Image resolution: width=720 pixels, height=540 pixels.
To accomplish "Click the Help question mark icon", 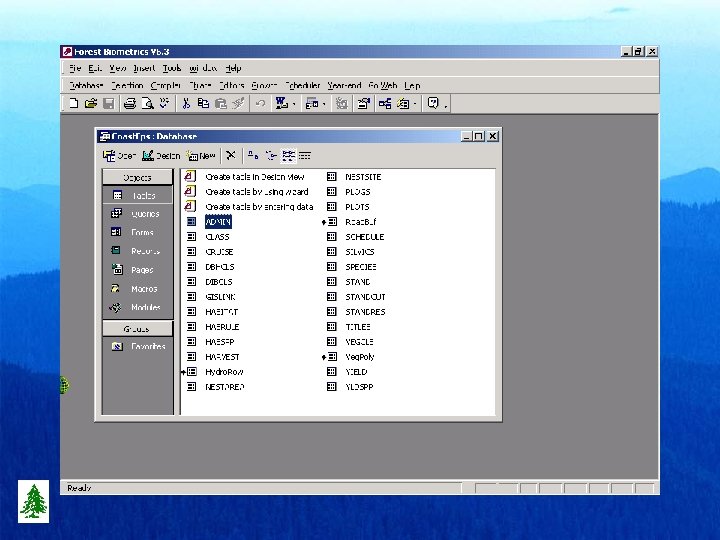I will coord(433,103).
